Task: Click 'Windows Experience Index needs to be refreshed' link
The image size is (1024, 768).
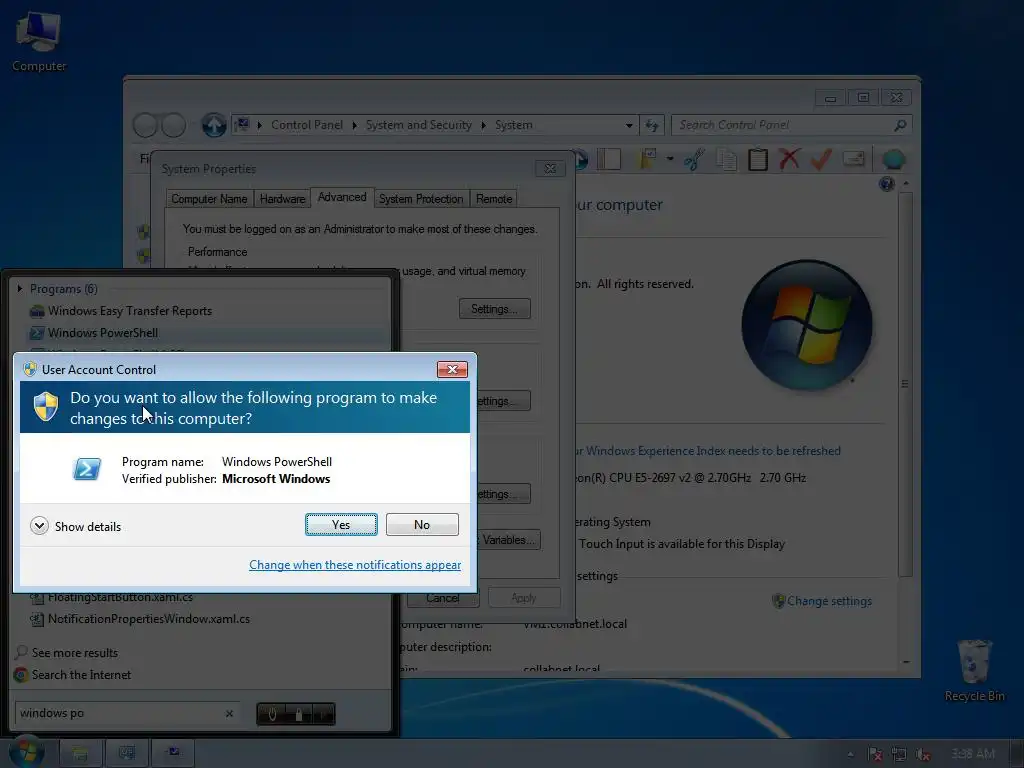Action: point(711,451)
